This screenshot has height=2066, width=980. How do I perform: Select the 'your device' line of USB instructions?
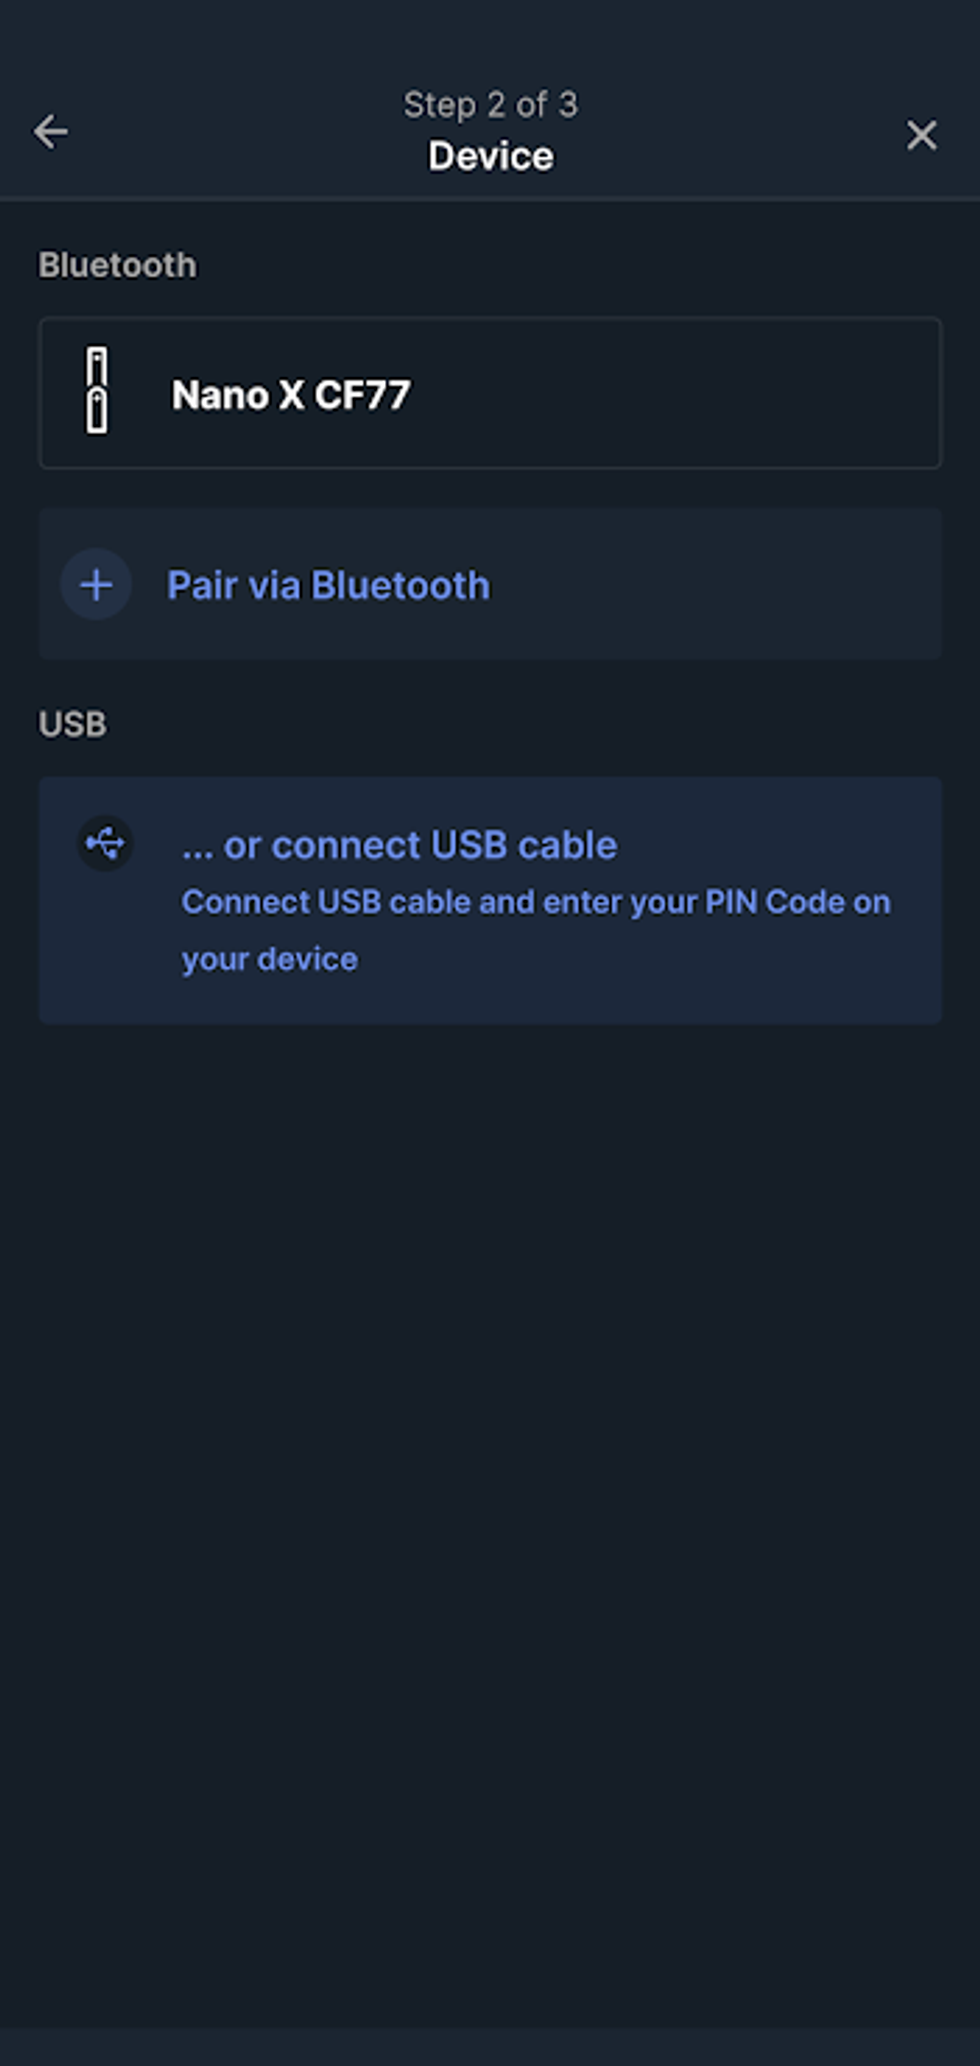tap(269, 959)
